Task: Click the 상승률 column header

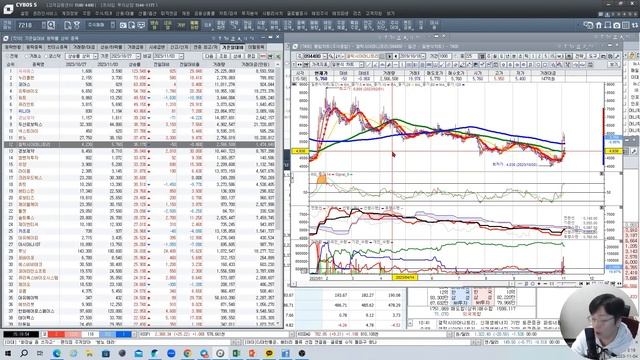Action: [x=135, y=64]
